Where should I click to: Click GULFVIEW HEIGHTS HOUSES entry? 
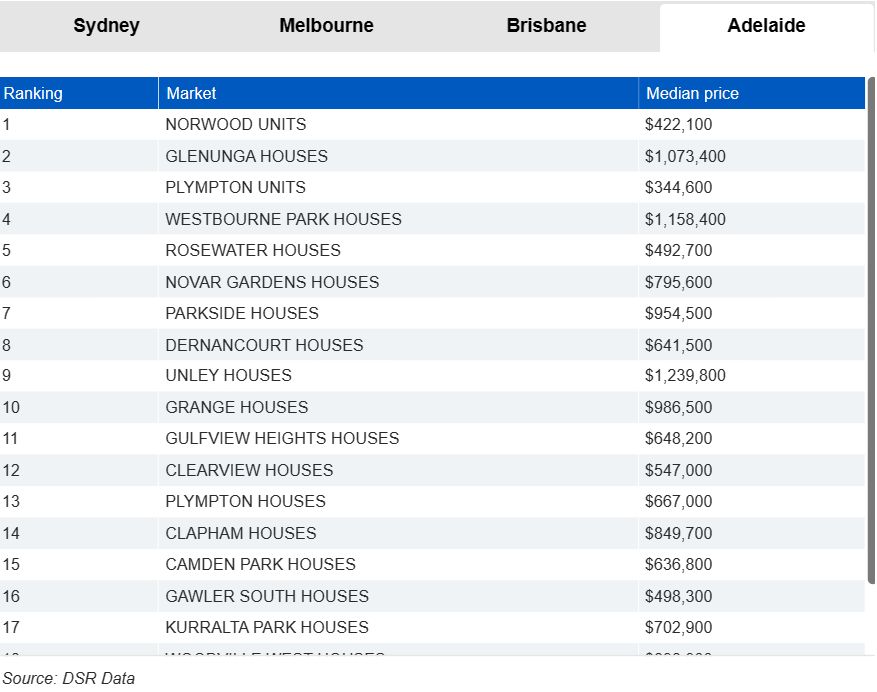coord(282,438)
